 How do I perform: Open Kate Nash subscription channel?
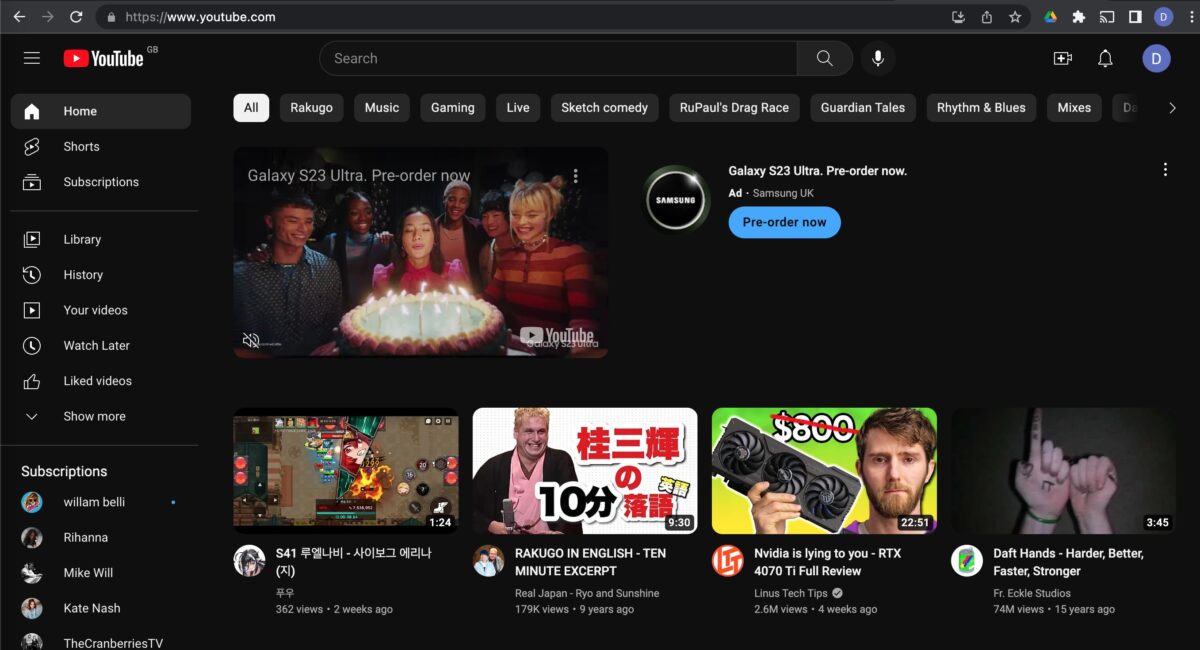[100, 608]
